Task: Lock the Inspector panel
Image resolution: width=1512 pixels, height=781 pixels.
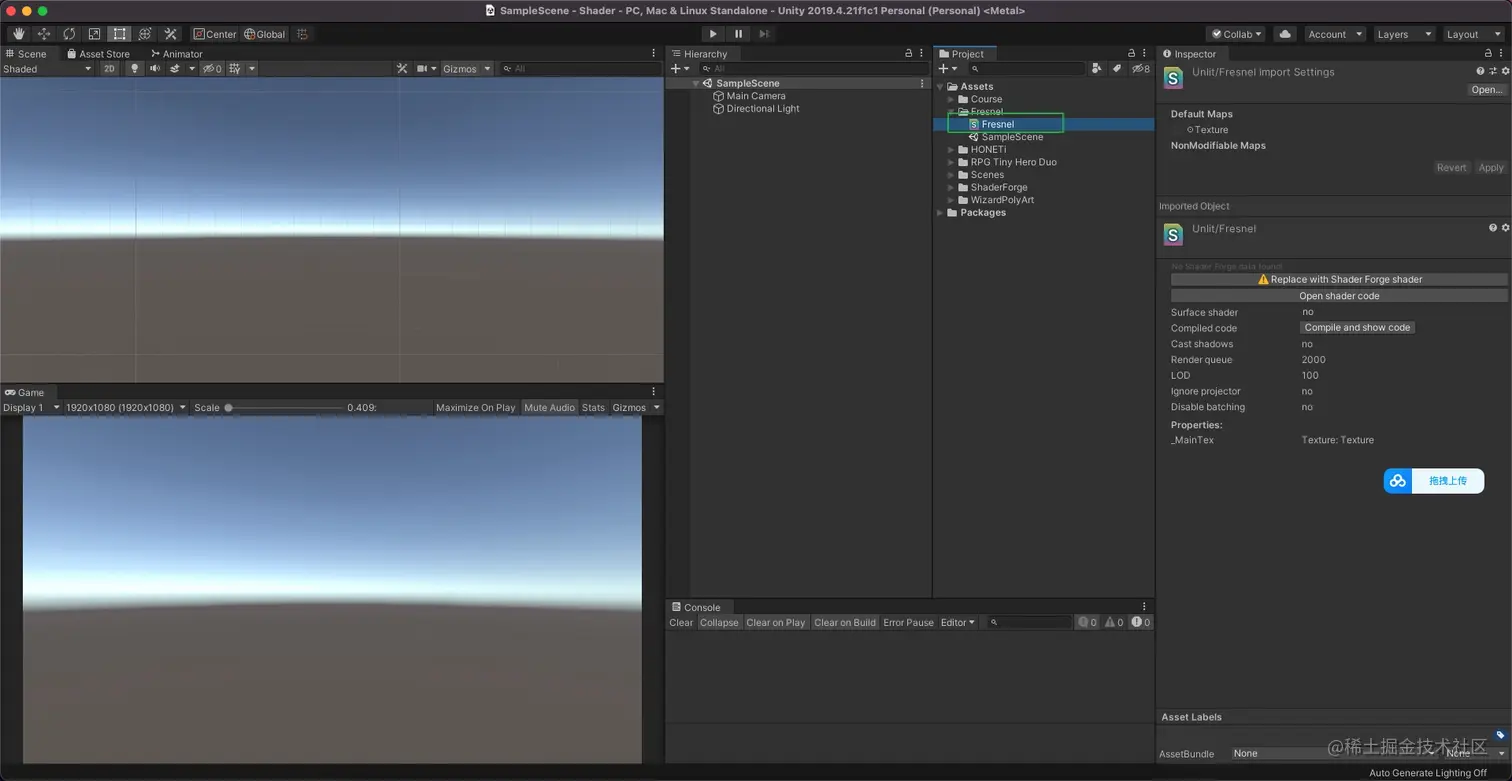Action: pyautogui.click(x=1488, y=54)
